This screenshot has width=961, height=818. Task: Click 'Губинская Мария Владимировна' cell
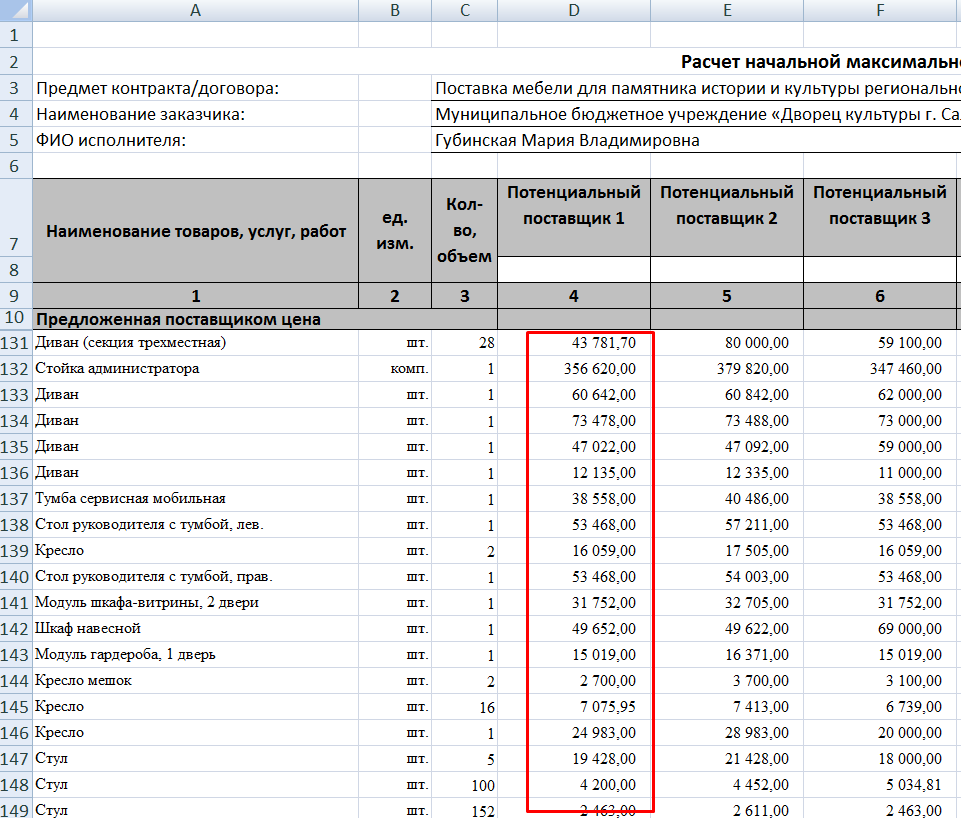(x=568, y=140)
